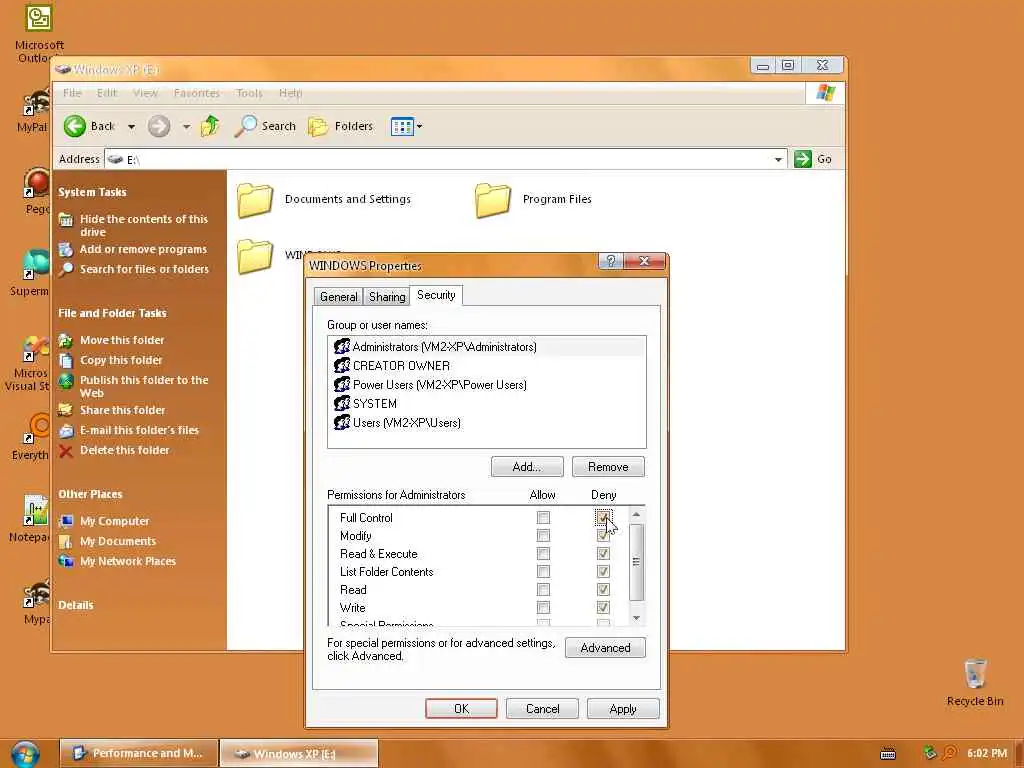
Task: Select the Program Files folder icon
Action: point(492,200)
